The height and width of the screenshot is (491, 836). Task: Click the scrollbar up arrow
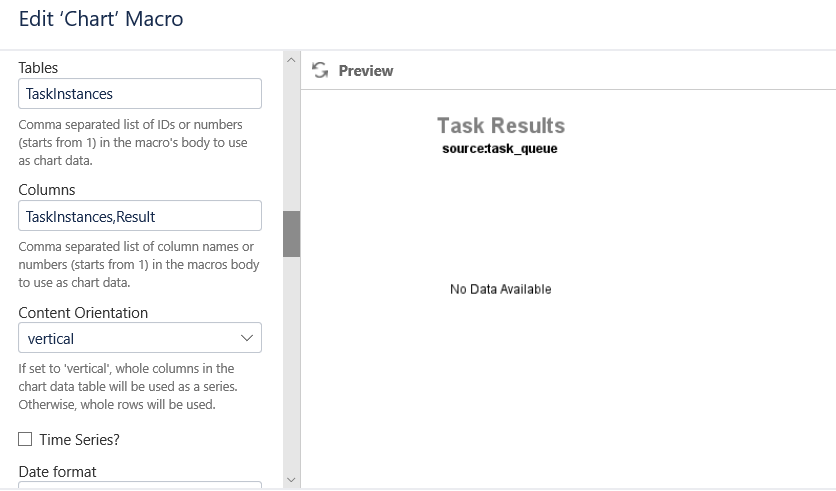click(291, 60)
